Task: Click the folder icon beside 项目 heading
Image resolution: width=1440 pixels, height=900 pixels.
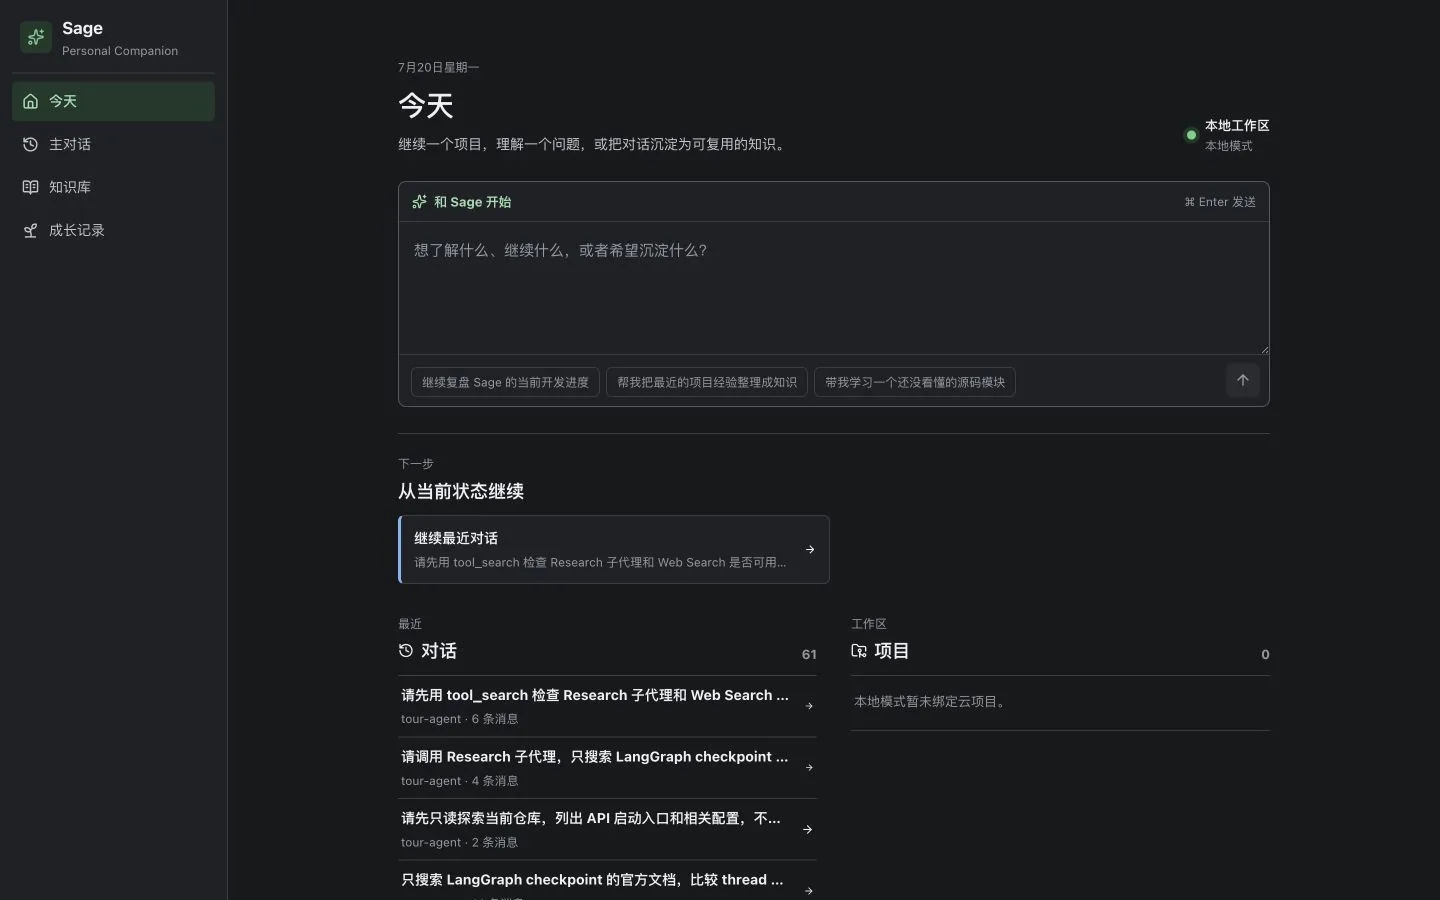Action: (x=859, y=651)
